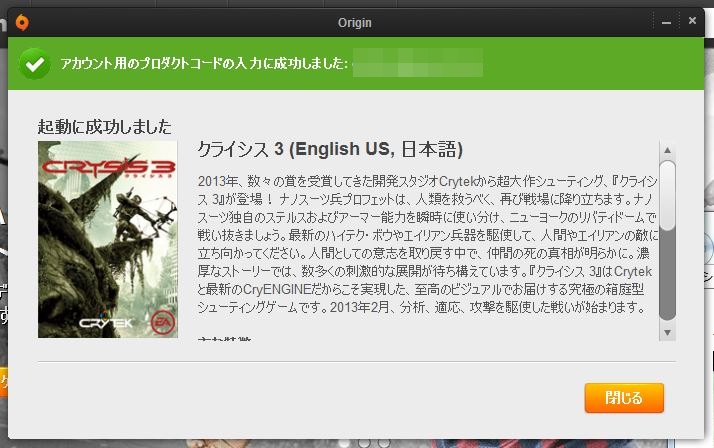Click the Crysis 3 description paragraph
The width and height of the screenshot is (714, 448).
tap(427, 244)
